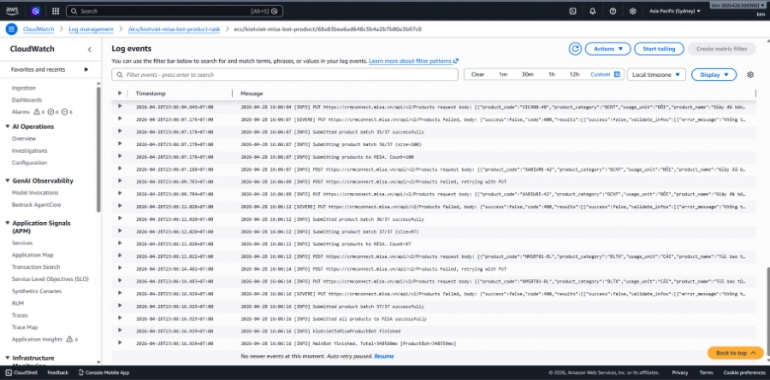Collapse the GenAI Observability section
Image resolution: width=770 pixels, height=380 pixels.
(7, 181)
